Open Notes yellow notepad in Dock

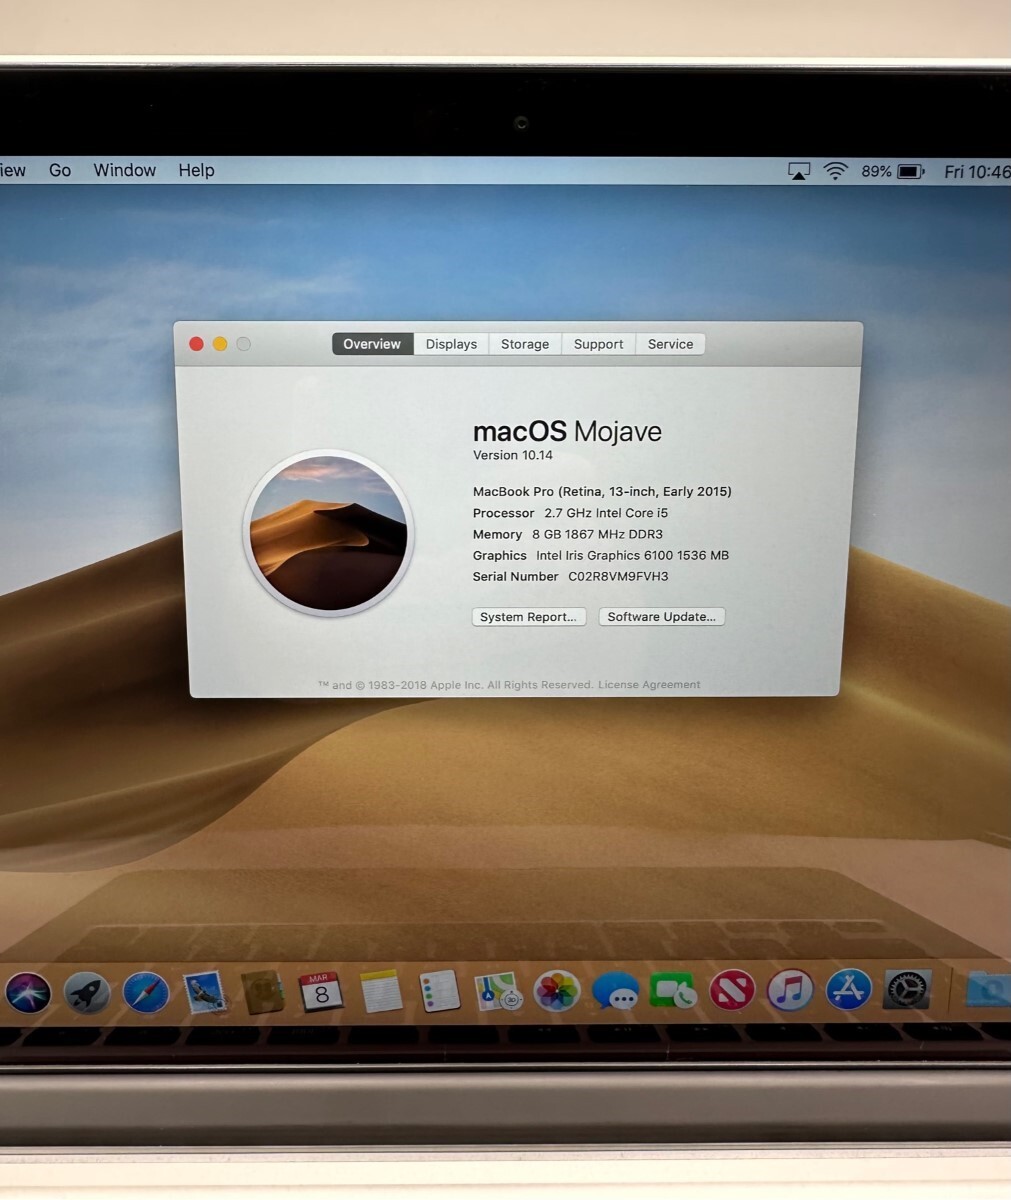click(380, 992)
